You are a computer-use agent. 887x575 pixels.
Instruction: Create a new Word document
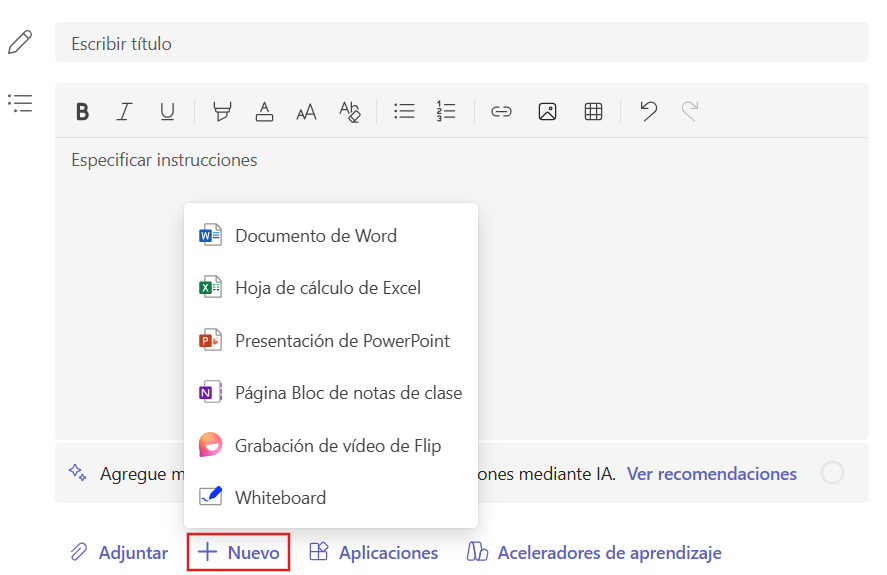[x=331, y=235]
